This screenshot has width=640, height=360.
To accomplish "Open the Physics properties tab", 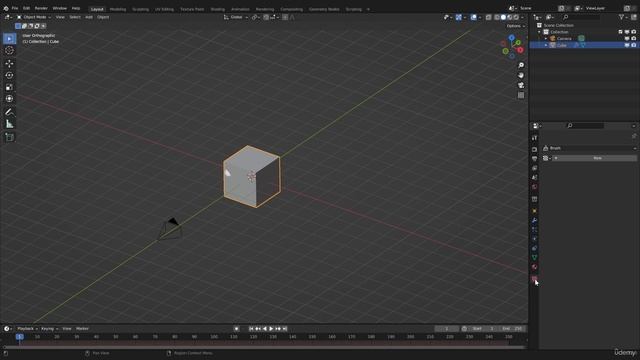I will click(534, 239).
